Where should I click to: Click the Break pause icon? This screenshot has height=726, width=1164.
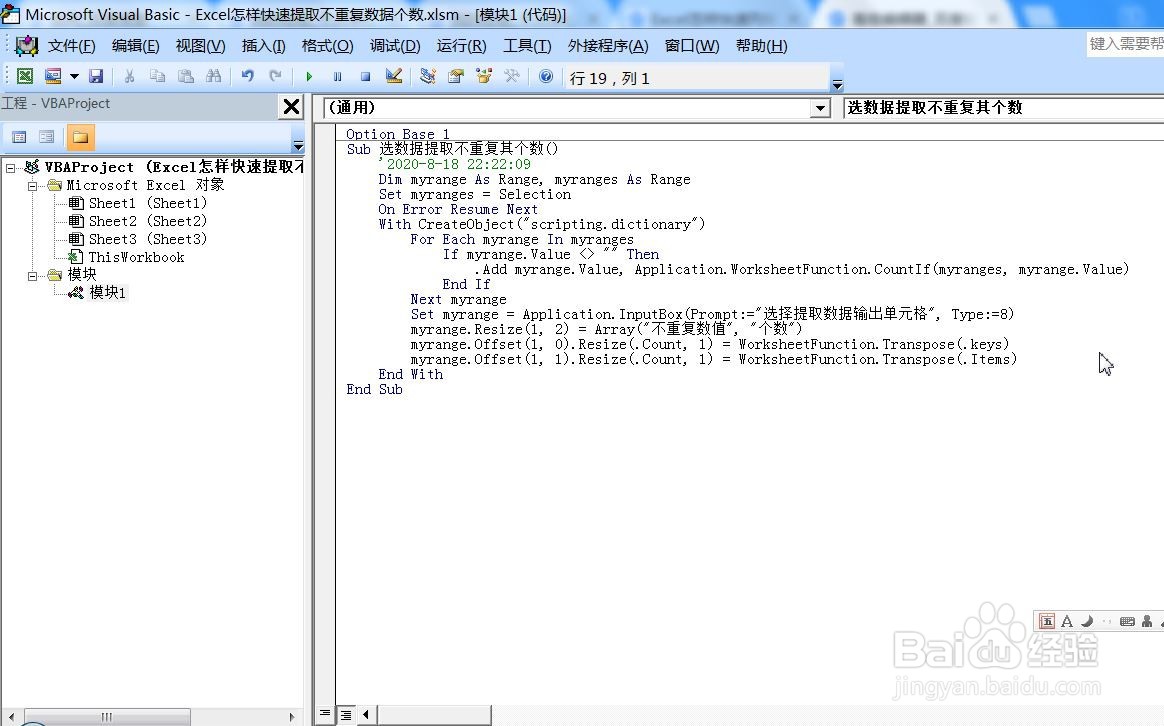337,76
